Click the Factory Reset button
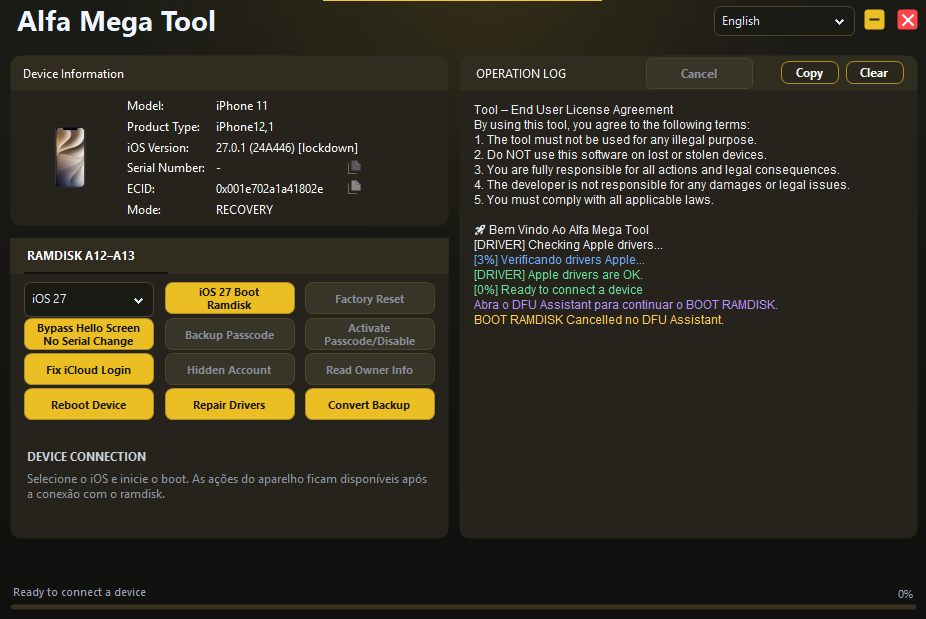Image resolution: width=926 pixels, height=619 pixels. tap(370, 299)
